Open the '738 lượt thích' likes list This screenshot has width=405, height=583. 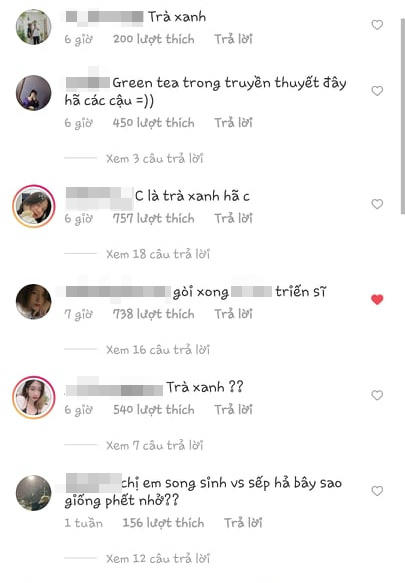[x=154, y=314]
